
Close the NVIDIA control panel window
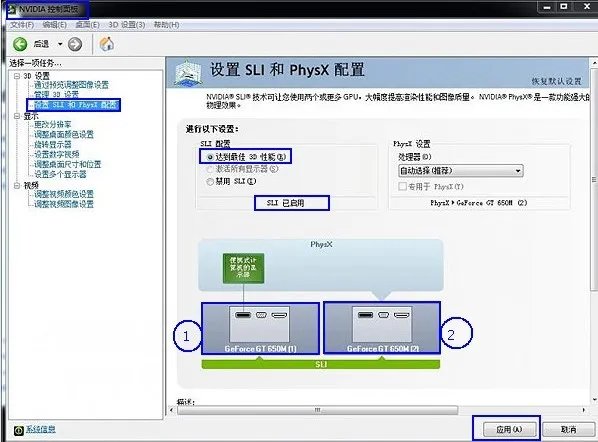point(587,7)
